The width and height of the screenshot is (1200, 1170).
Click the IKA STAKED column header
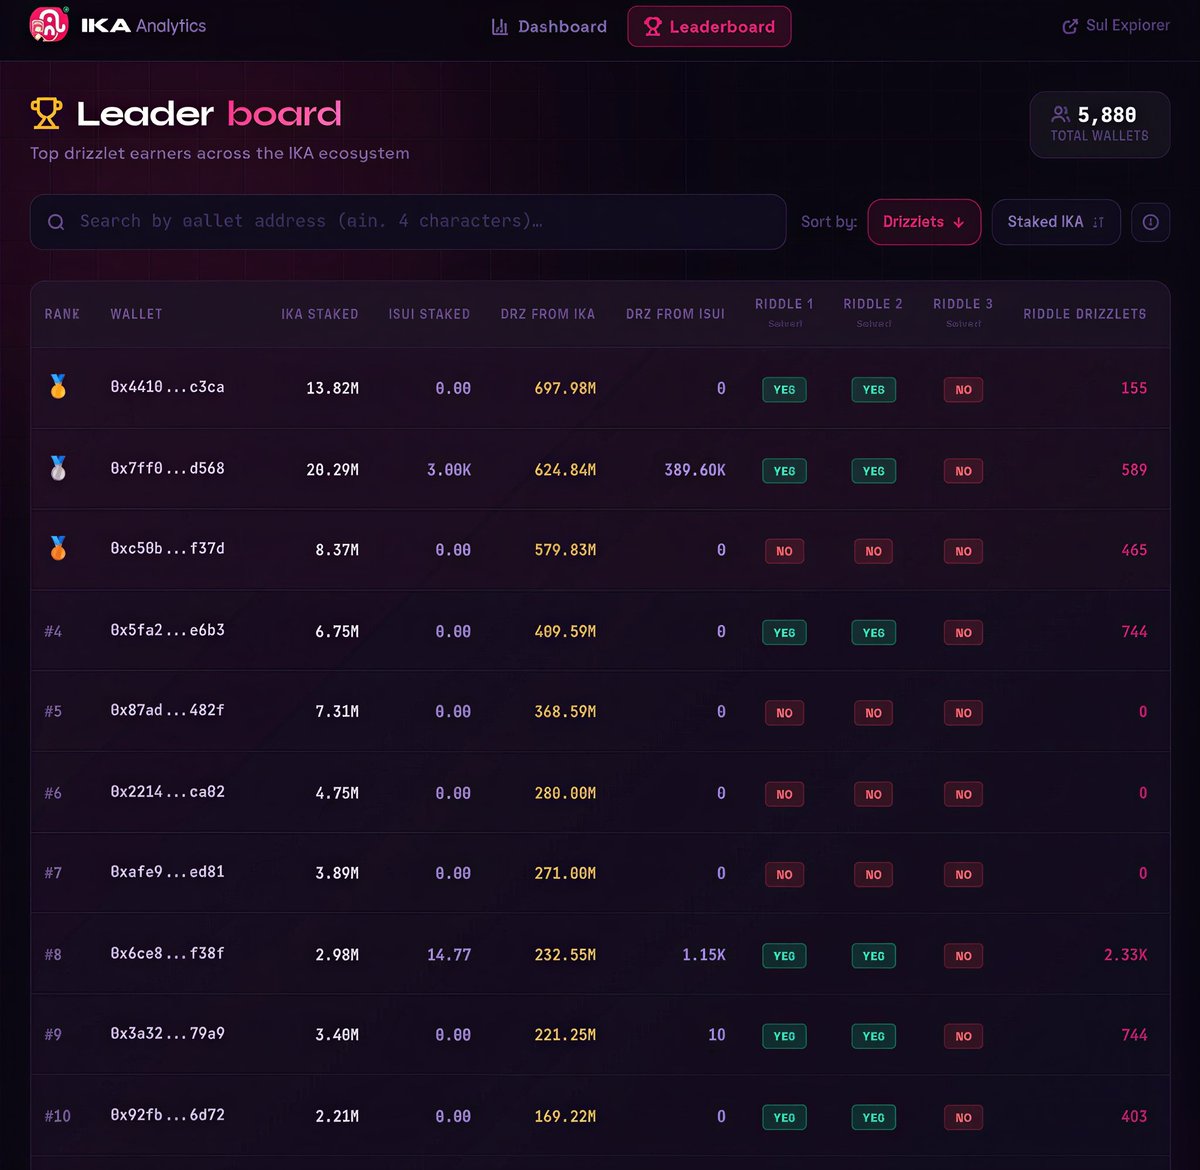320,314
